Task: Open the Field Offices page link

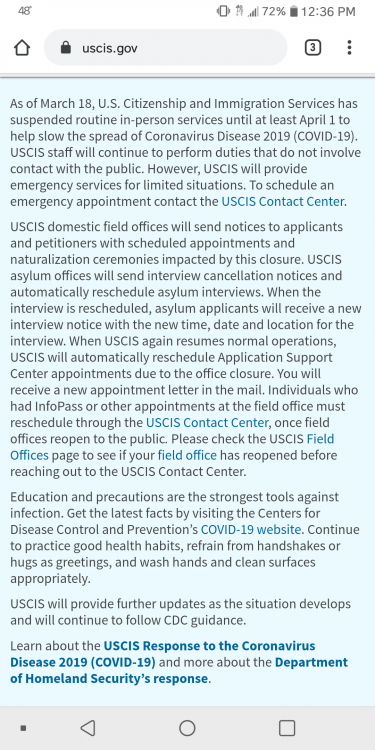Action: pyautogui.click(x=172, y=447)
